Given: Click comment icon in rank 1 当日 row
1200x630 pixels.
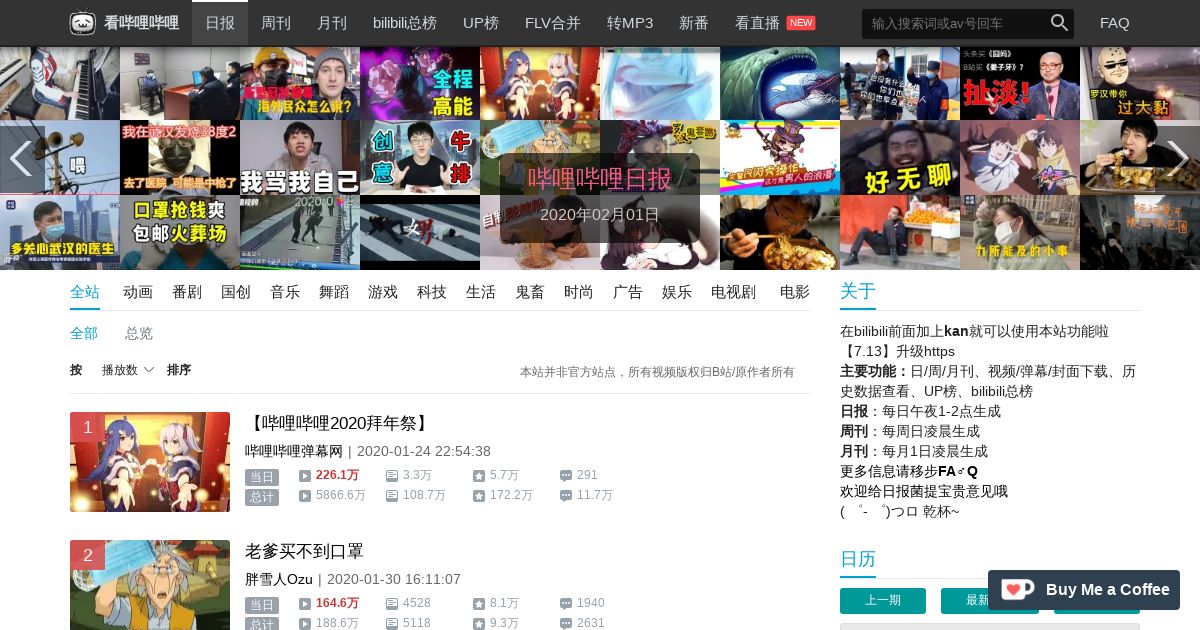Looking at the screenshot, I should click(566, 476).
